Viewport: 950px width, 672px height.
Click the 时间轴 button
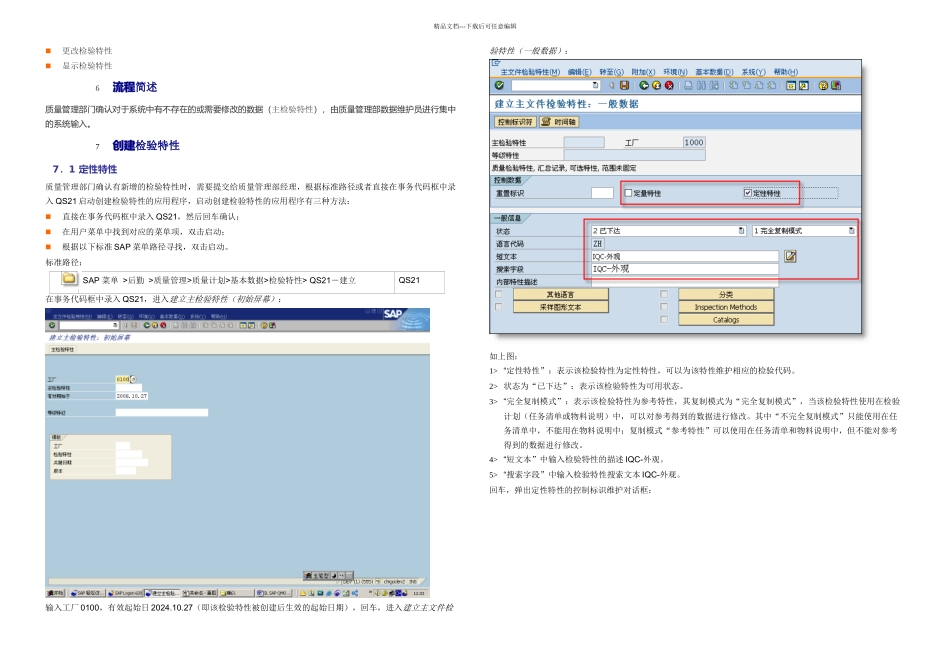(x=559, y=122)
